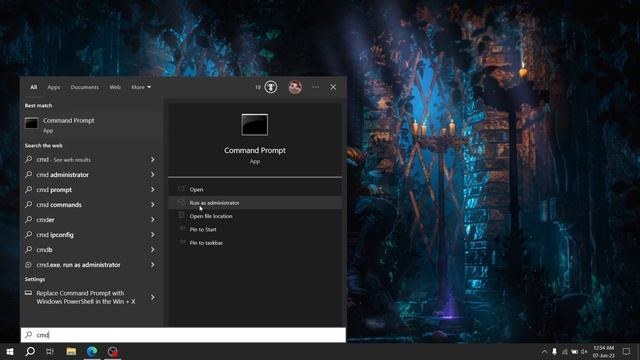Switch to the Apps filter tab
Image resolution: width=640 pixels, height=360 pixels.
53,87
